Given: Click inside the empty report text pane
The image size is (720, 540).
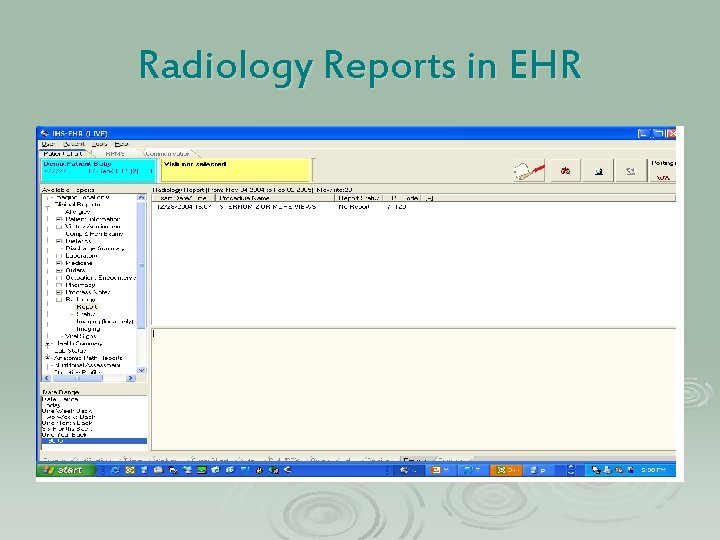Looking at the screenshot, I should point(413,388).
